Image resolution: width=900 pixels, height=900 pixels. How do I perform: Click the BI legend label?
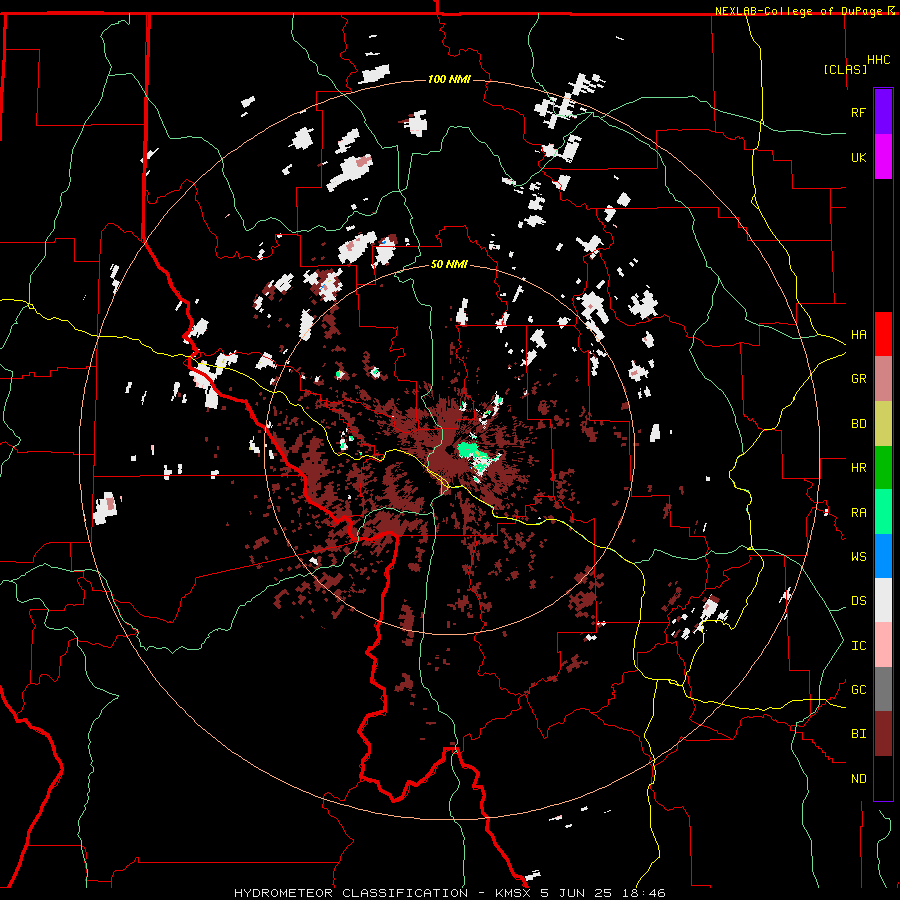point(858,734)
